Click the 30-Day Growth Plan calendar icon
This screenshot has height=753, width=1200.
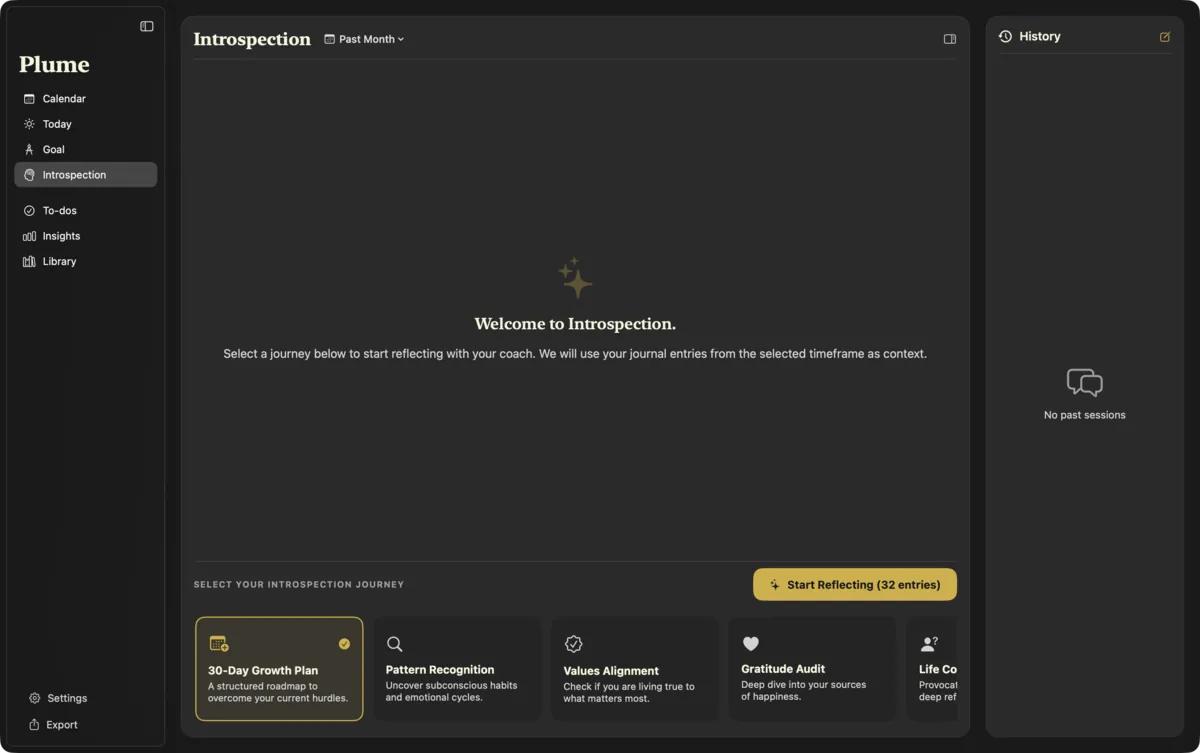pos(219,644)
